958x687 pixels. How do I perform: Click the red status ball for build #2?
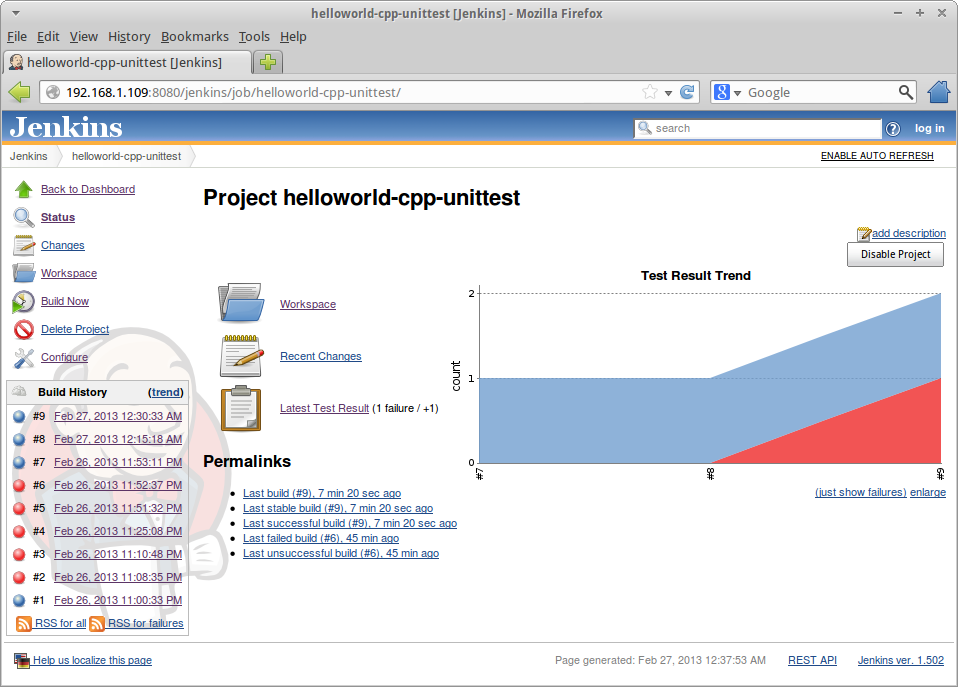click(x=20, y=578)
